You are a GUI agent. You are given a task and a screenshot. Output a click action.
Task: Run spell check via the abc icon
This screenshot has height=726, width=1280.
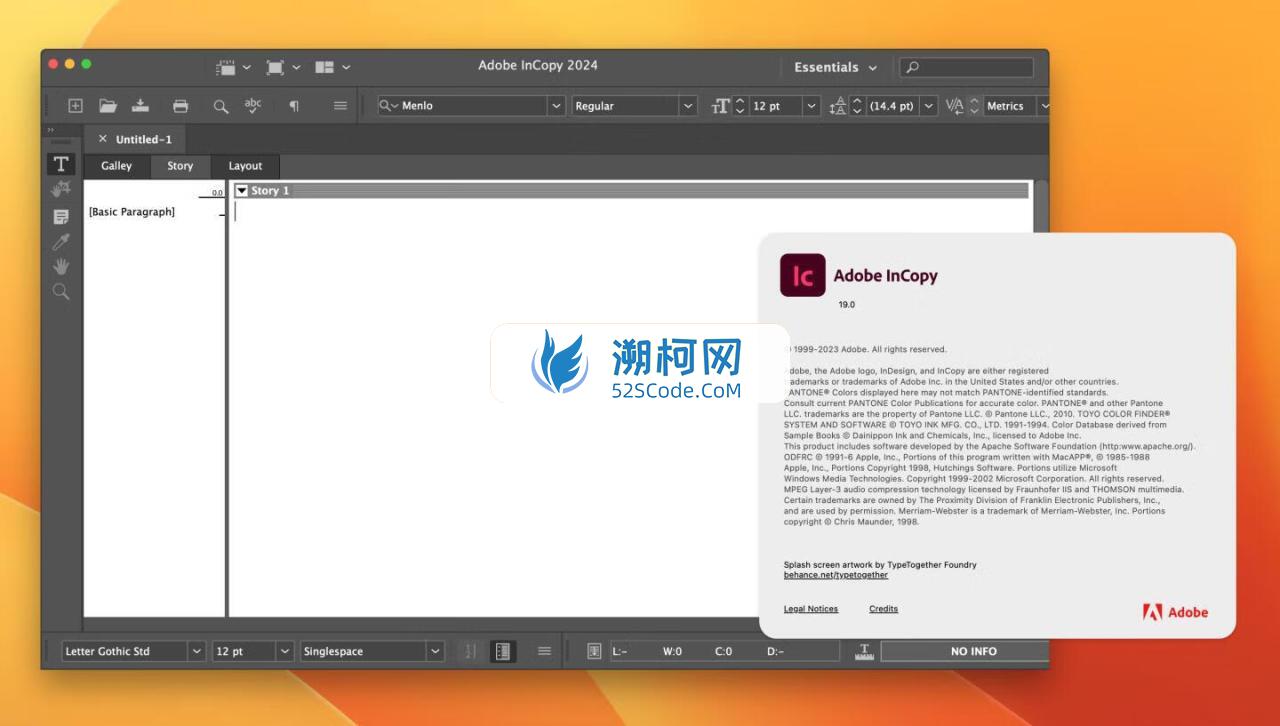click(254, 106)
